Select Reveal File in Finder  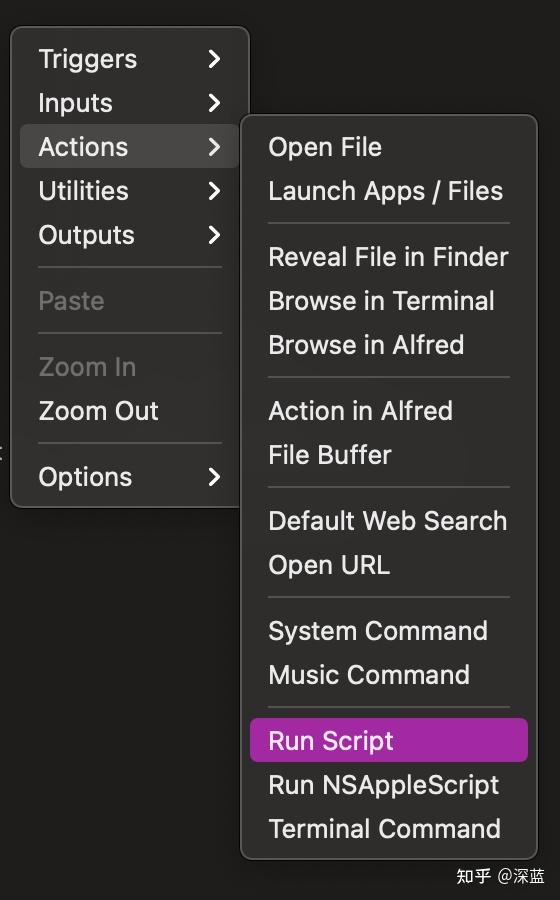(x=388, y=257)
